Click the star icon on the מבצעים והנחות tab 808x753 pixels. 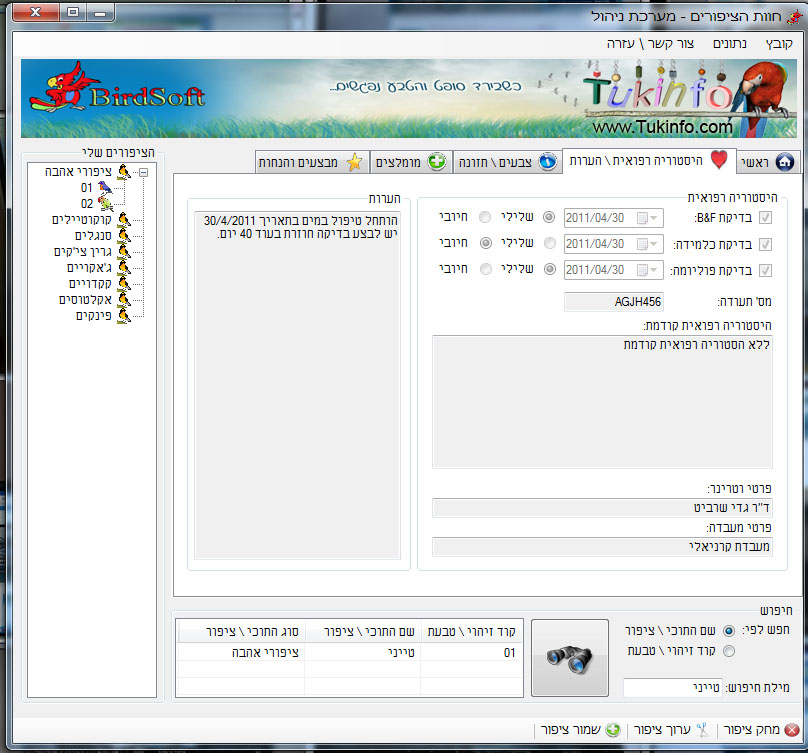pyautogui.click(x=353, y=162)
